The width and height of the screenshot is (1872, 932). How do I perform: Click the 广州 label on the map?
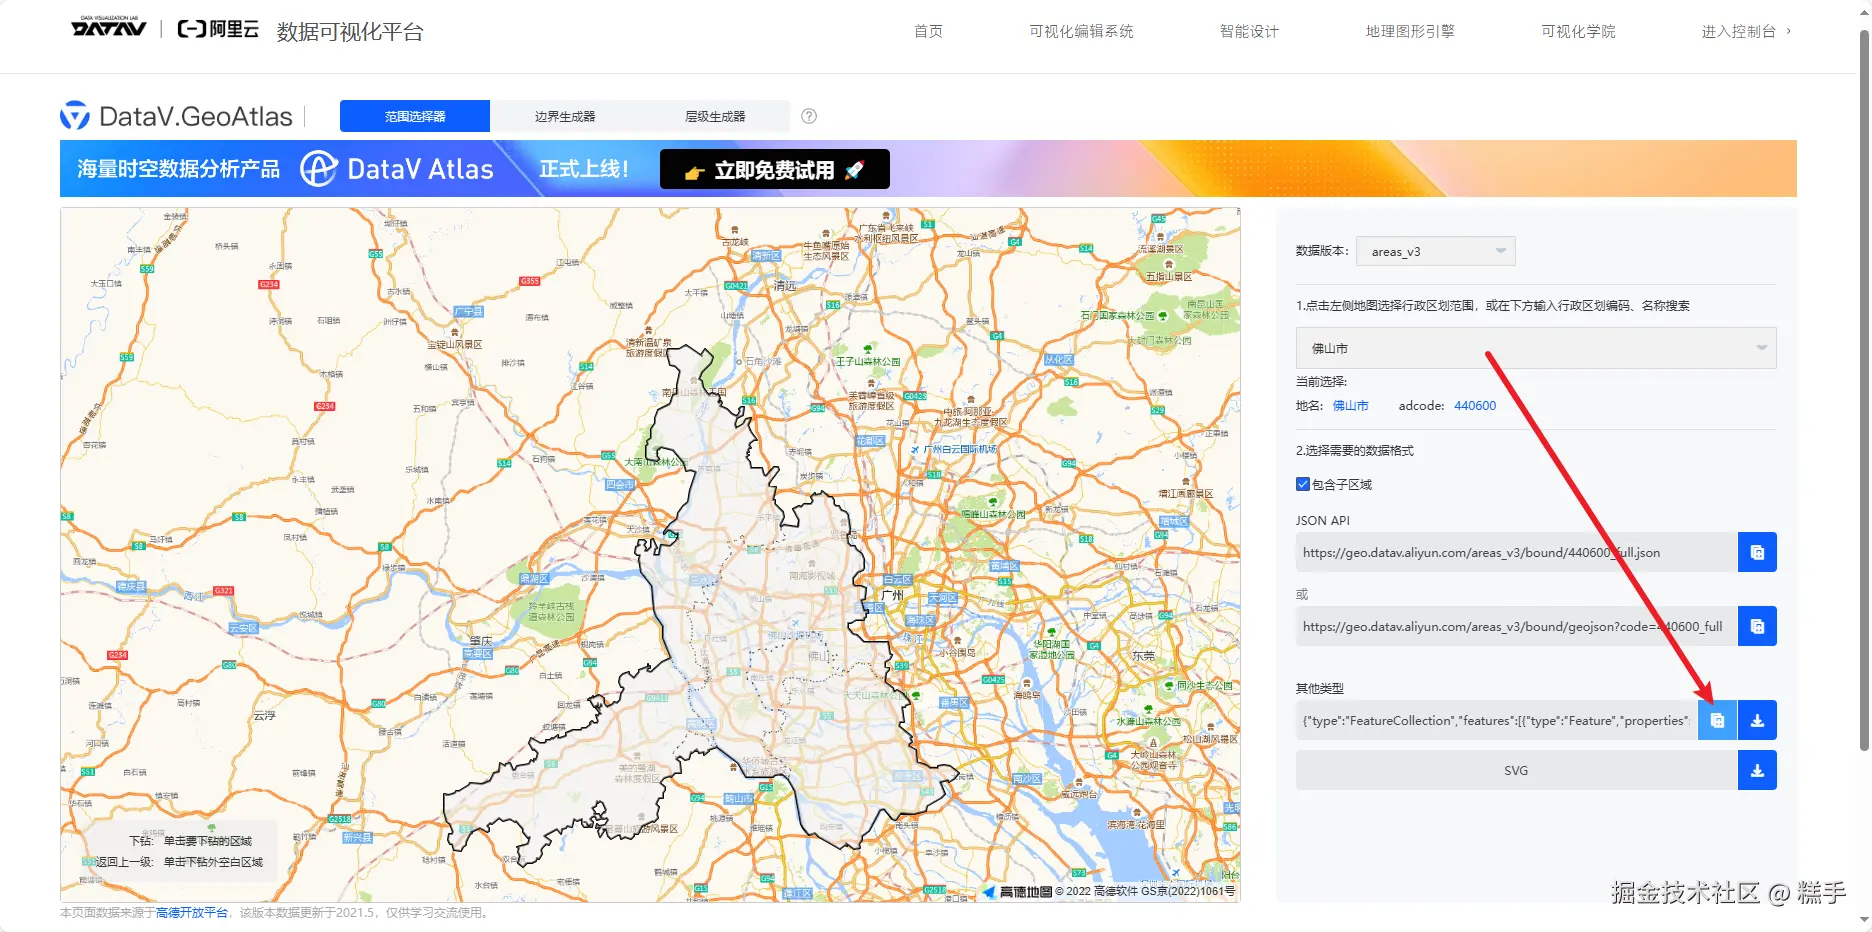(892, 594)
